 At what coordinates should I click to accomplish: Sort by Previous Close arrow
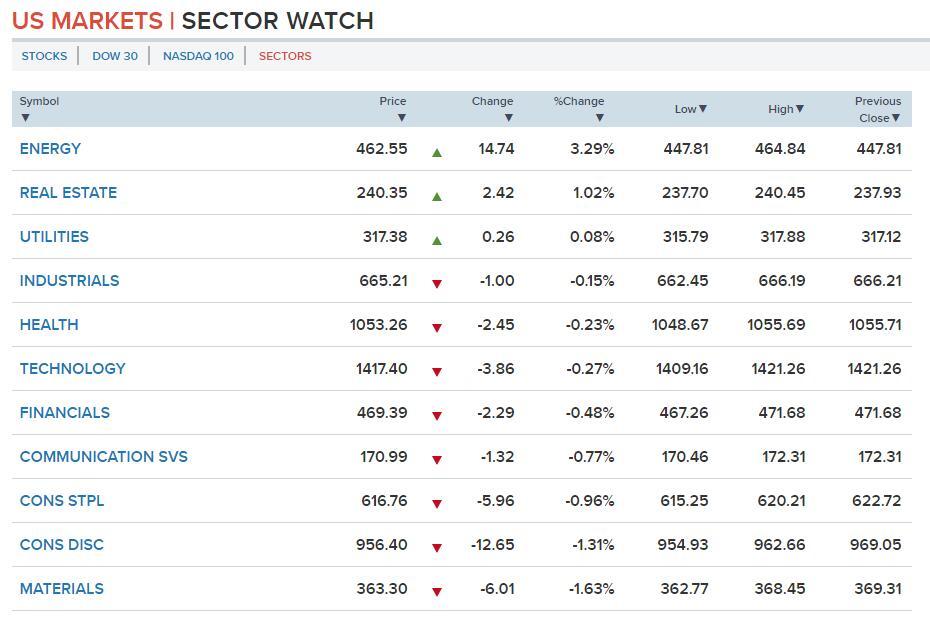coord(896,118)
